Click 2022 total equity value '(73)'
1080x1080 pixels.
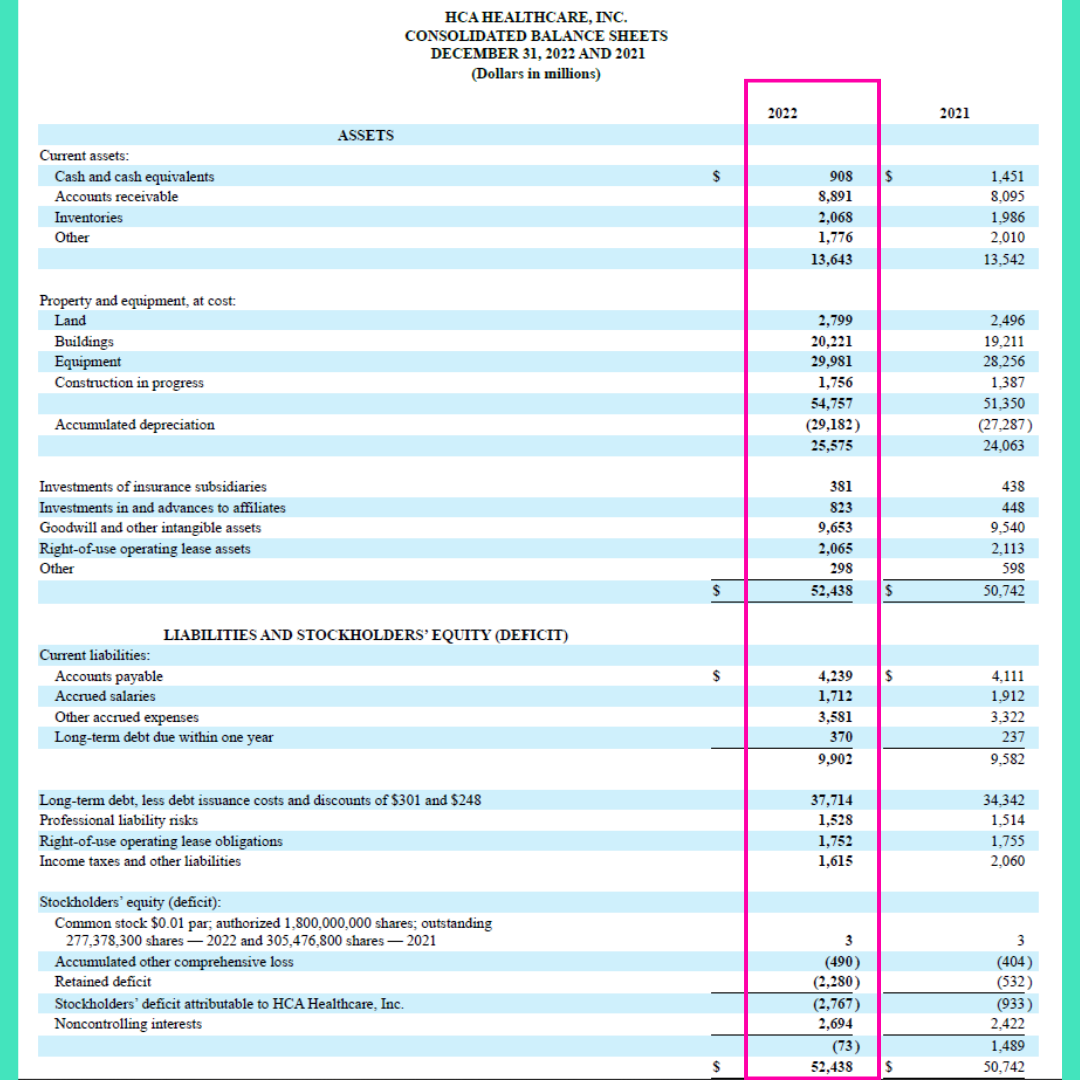click(846, 1046)
